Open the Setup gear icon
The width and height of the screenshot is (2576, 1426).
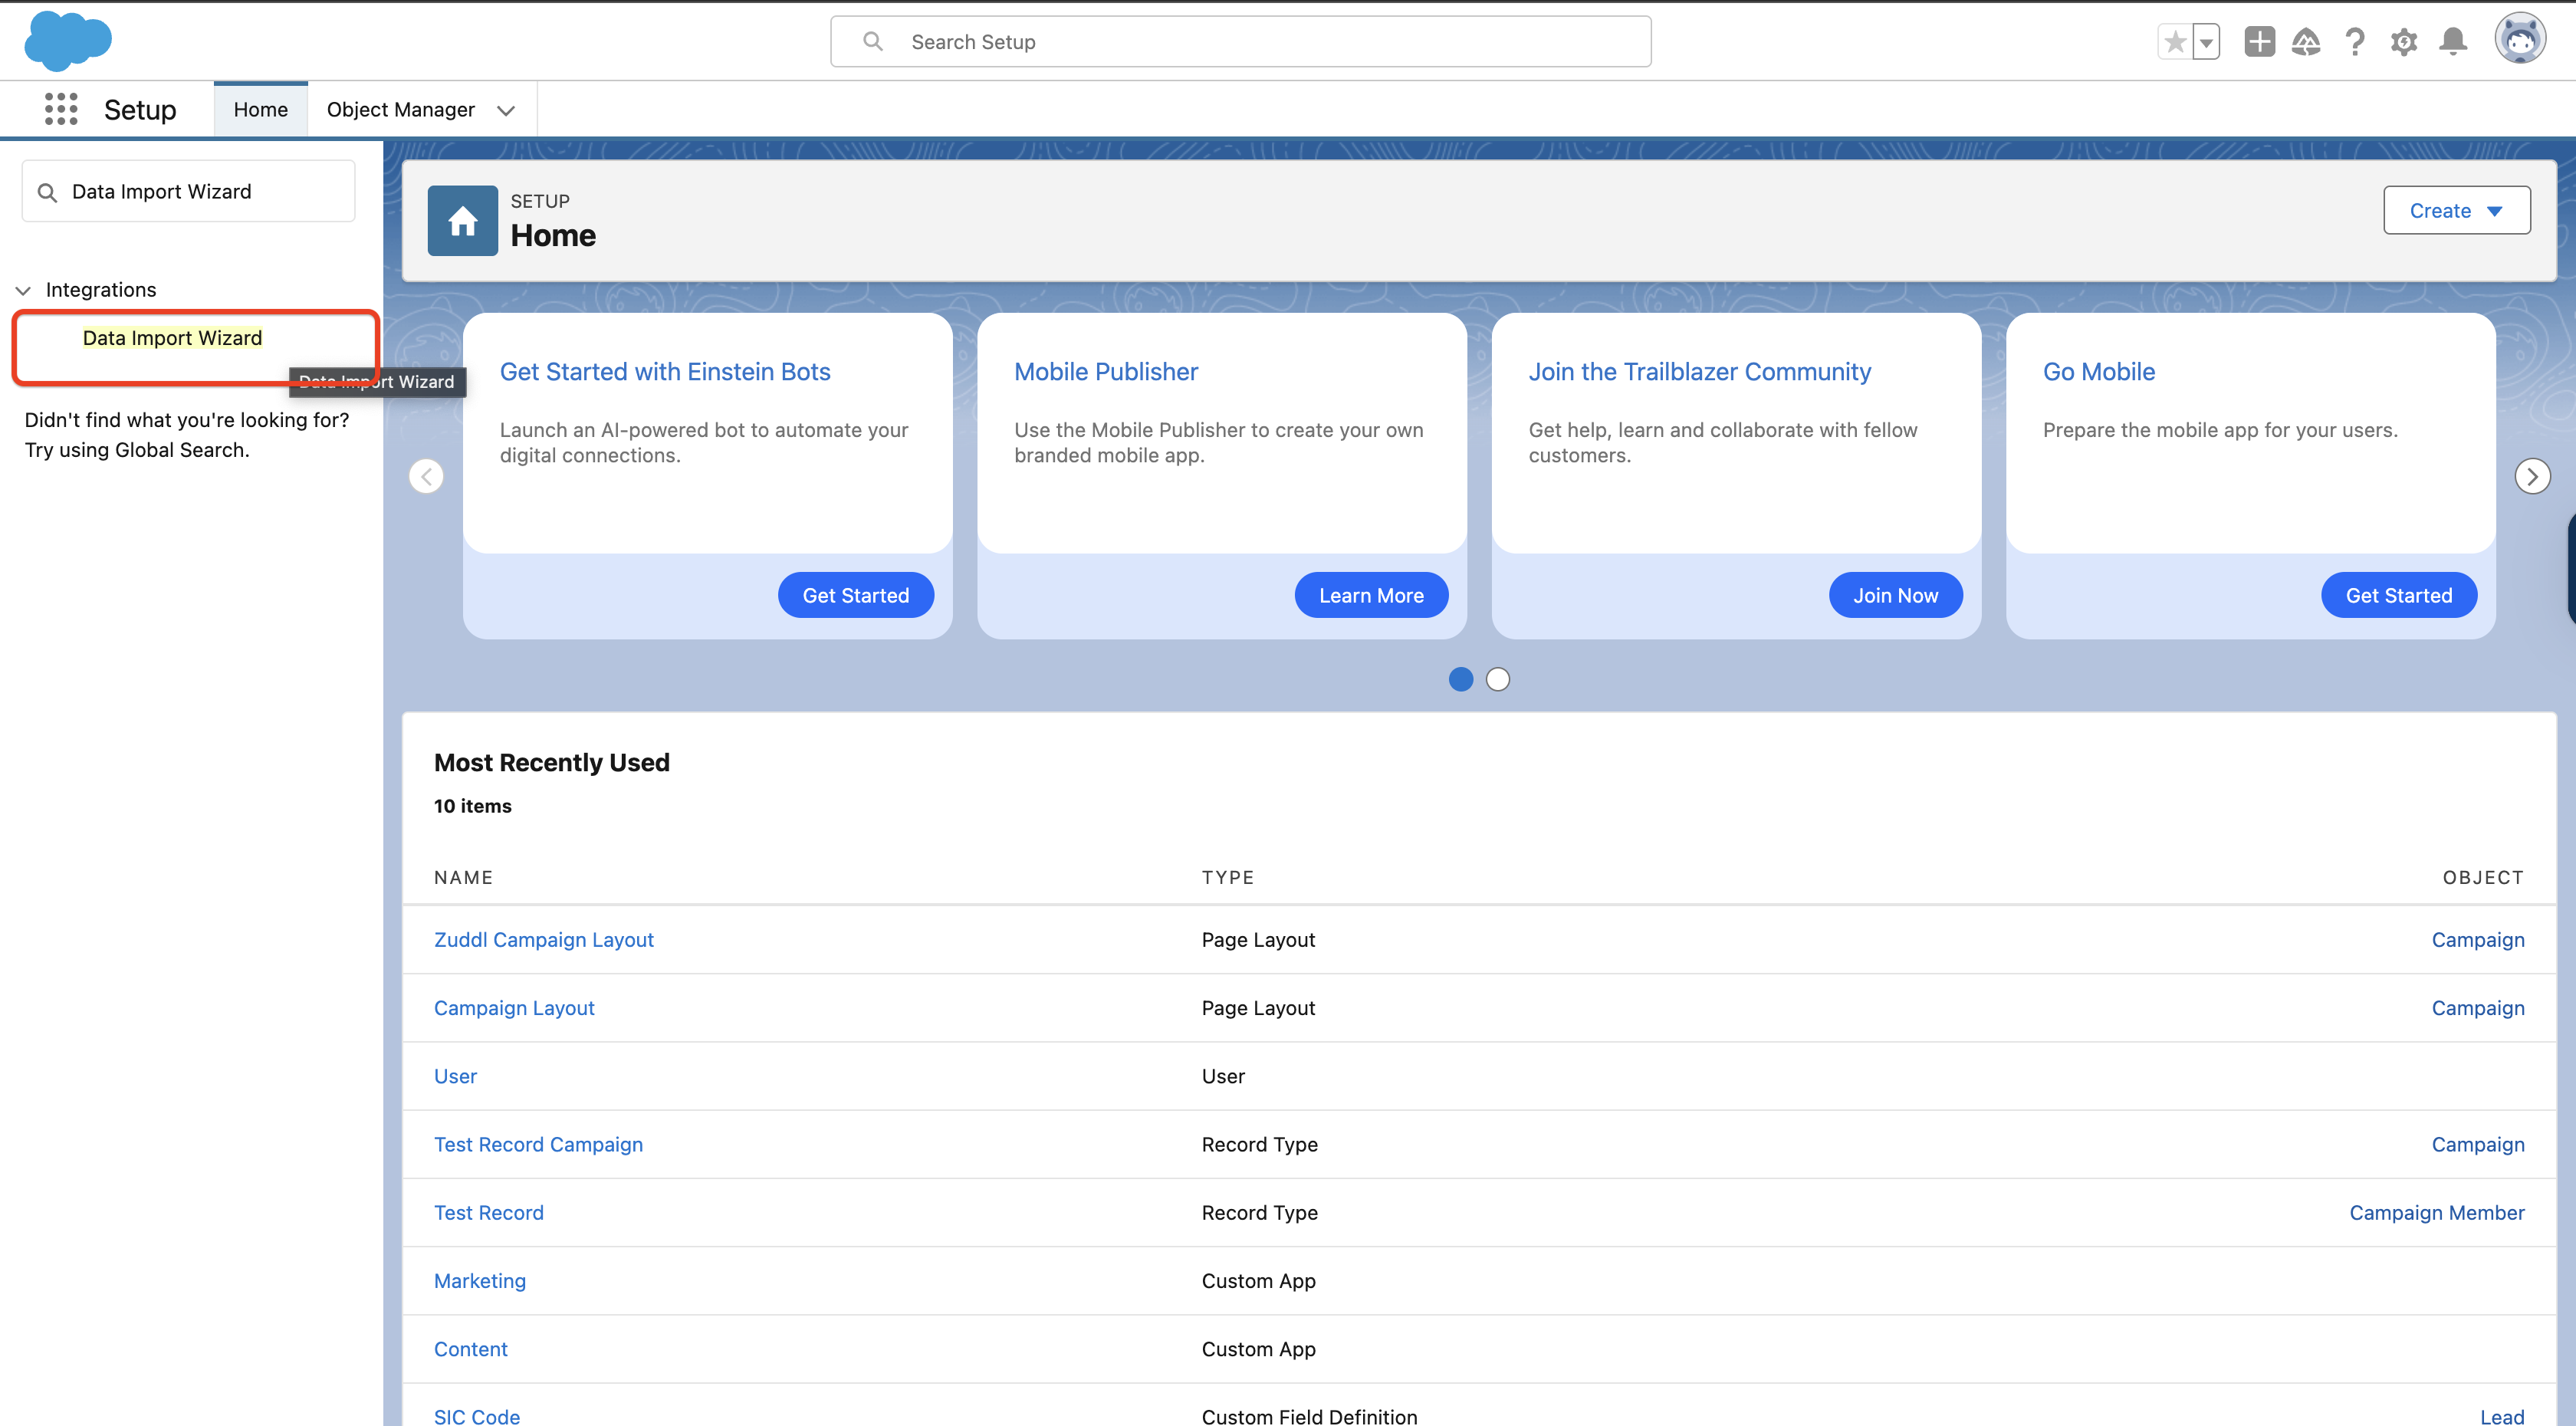coord(2404,42)
